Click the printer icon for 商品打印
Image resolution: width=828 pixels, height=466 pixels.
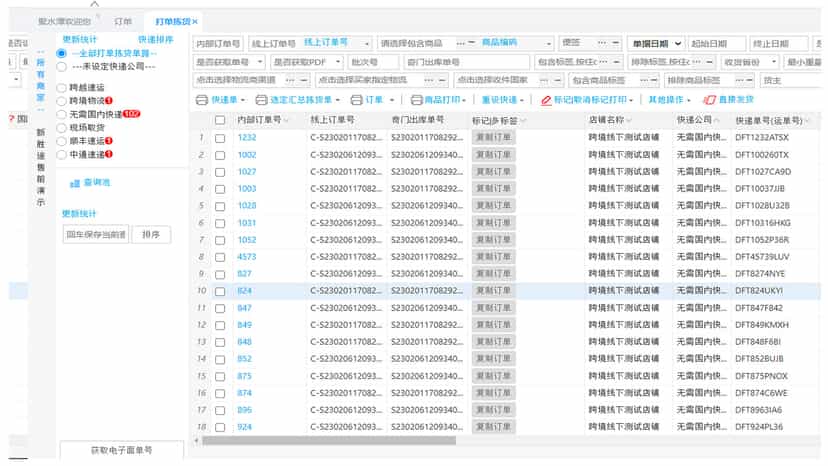click(x=416, y=100)
